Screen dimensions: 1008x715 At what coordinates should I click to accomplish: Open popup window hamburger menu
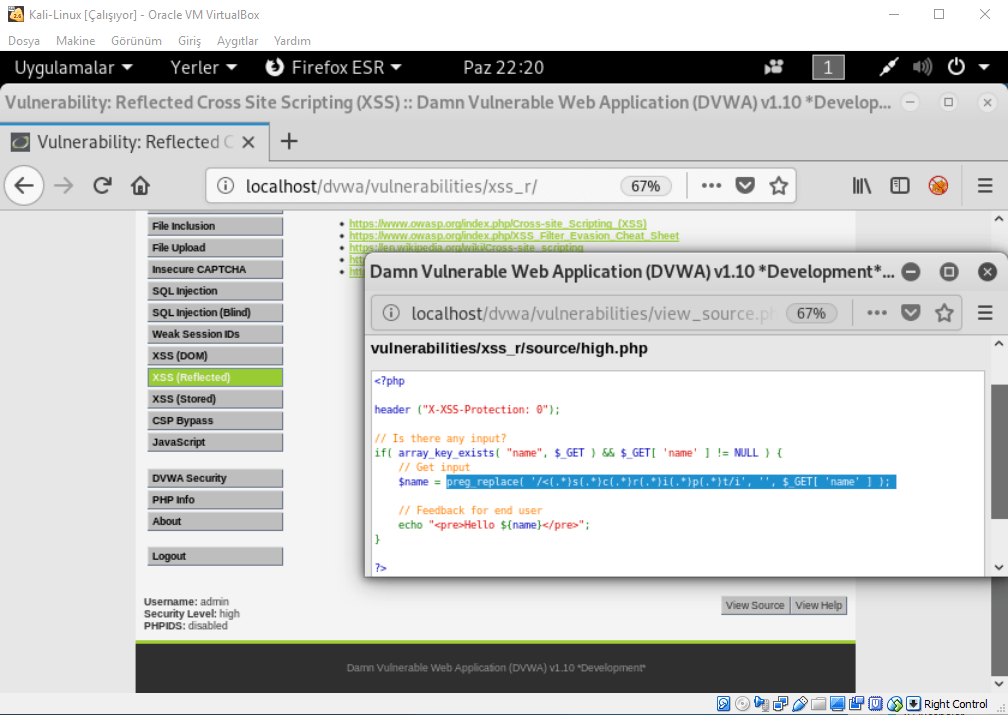pyautogui.click(x=984, y=313)
